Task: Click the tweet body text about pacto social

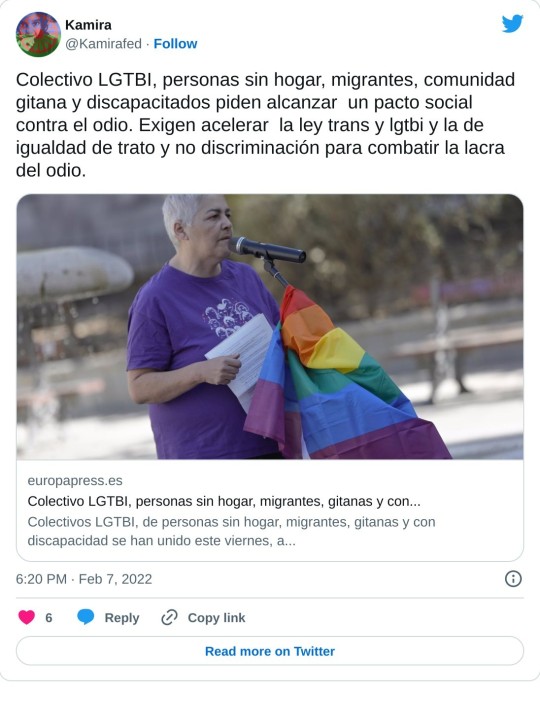Action: (x=266, y=125)
